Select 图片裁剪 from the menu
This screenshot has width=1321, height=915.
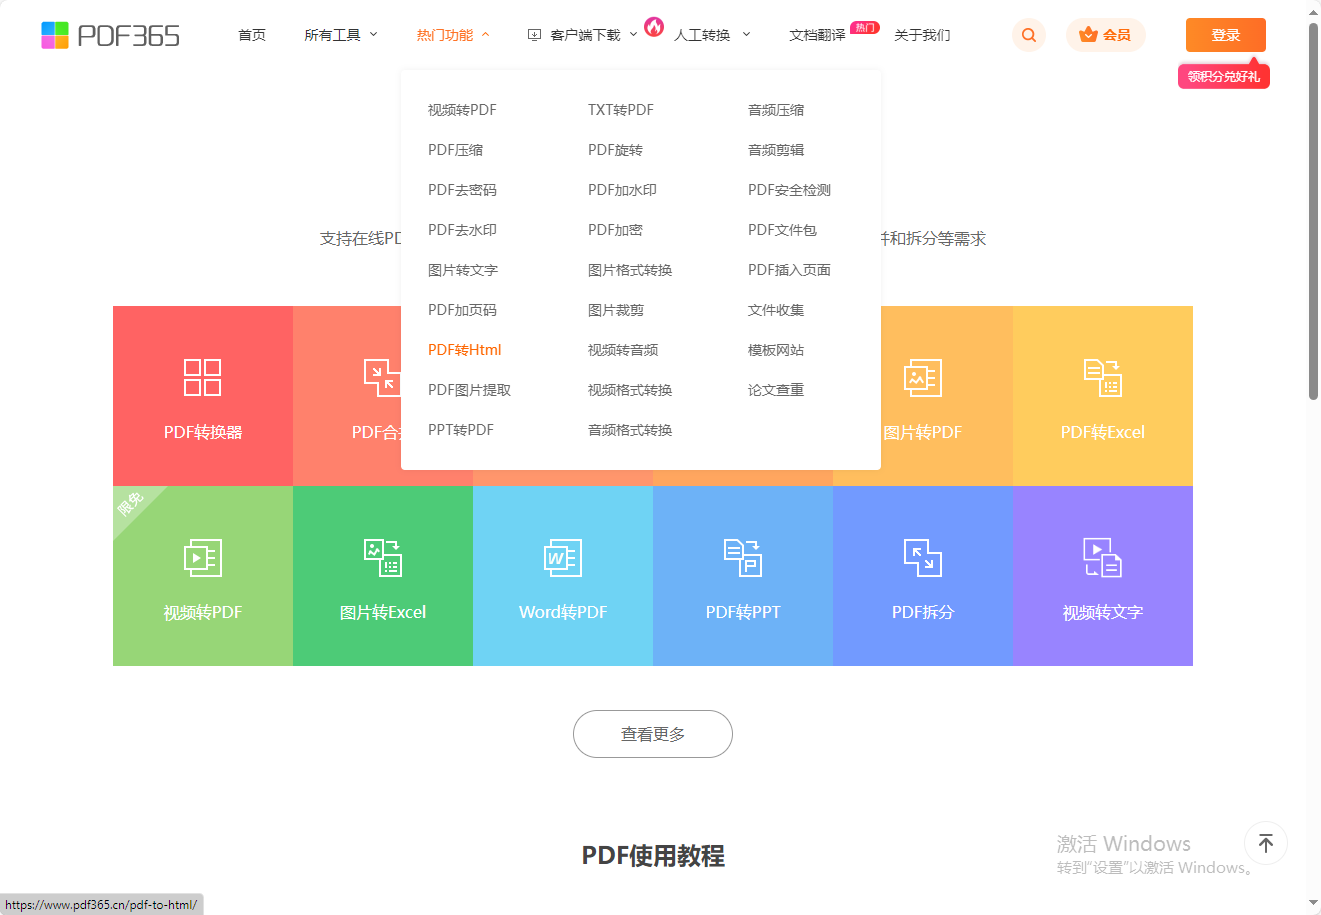pyautogui.click(x=615, y=310)
